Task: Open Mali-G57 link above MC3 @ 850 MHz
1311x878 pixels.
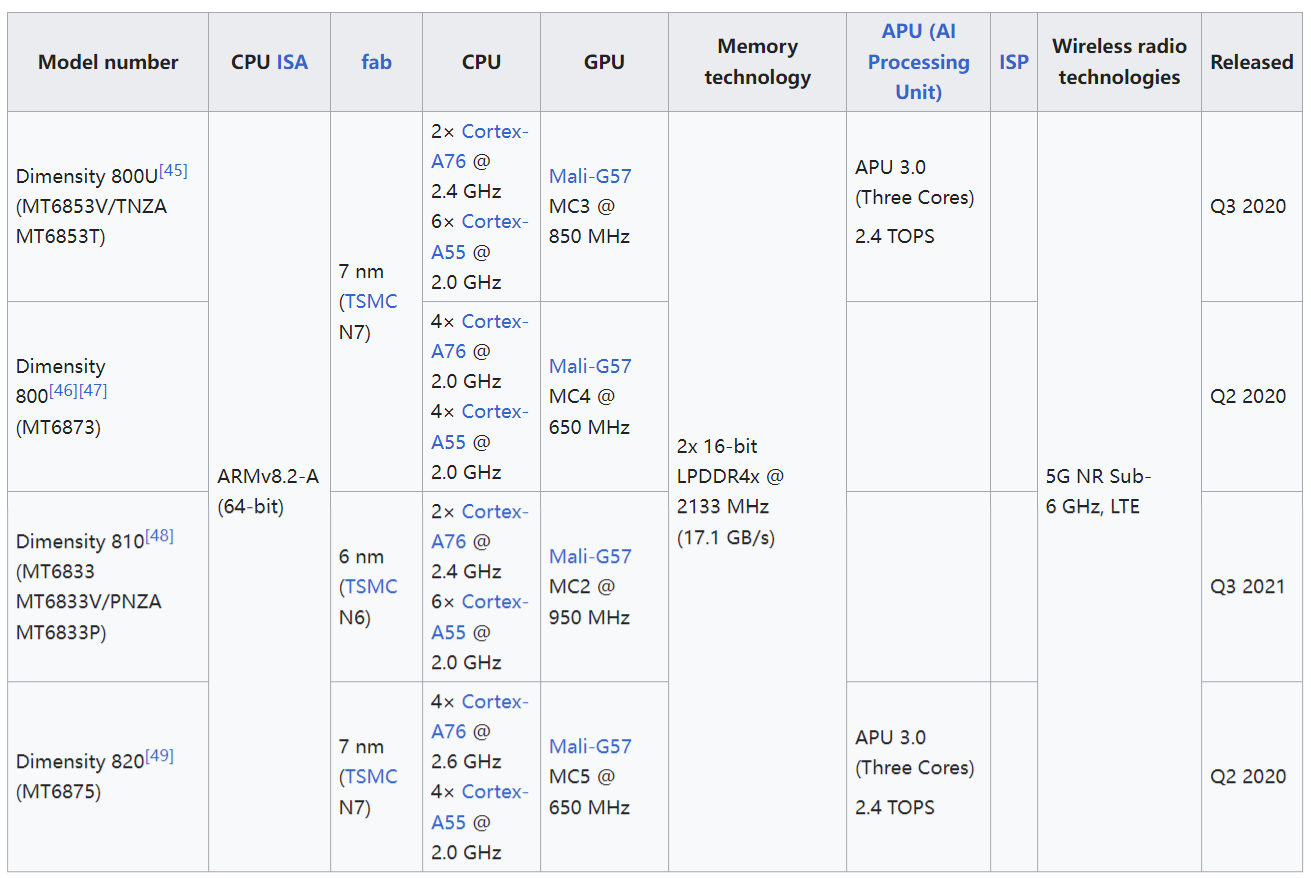Action: pyautogui.click(x=590, y=176)
